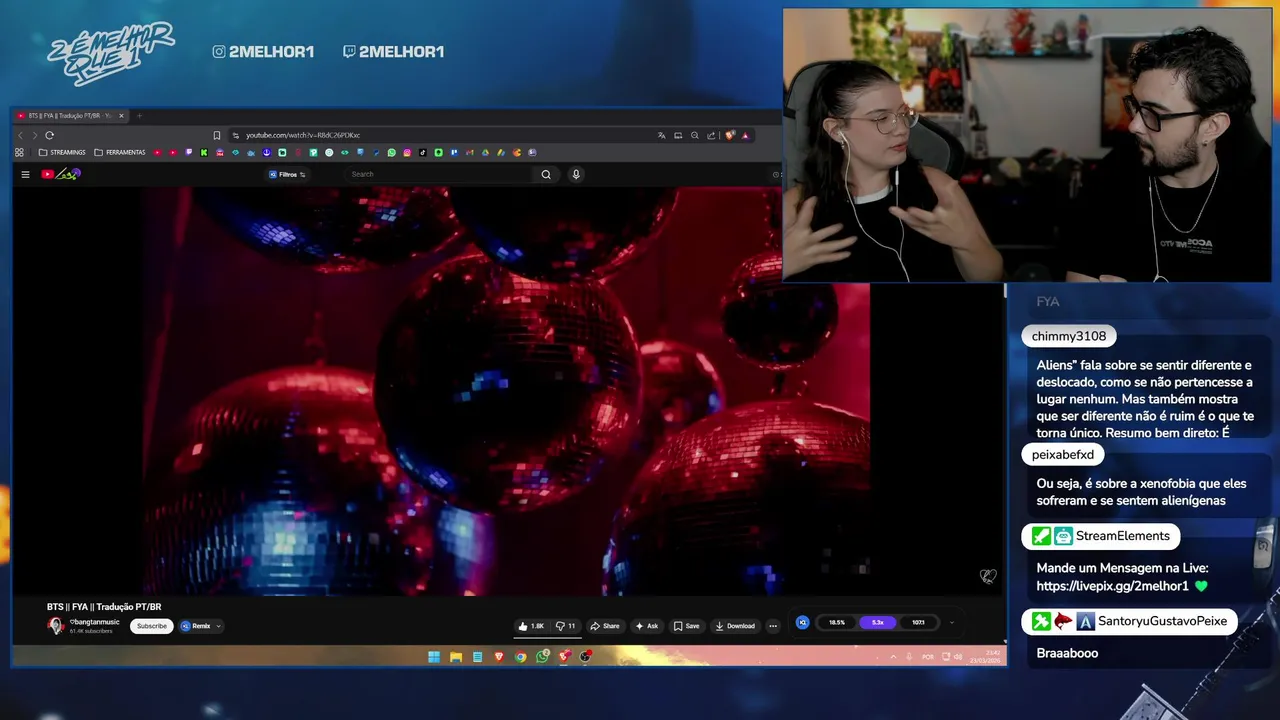This screenshot has width=1280, height=720.
Task: Go forward with the browser forward arrow
Action: click(35, 135)
